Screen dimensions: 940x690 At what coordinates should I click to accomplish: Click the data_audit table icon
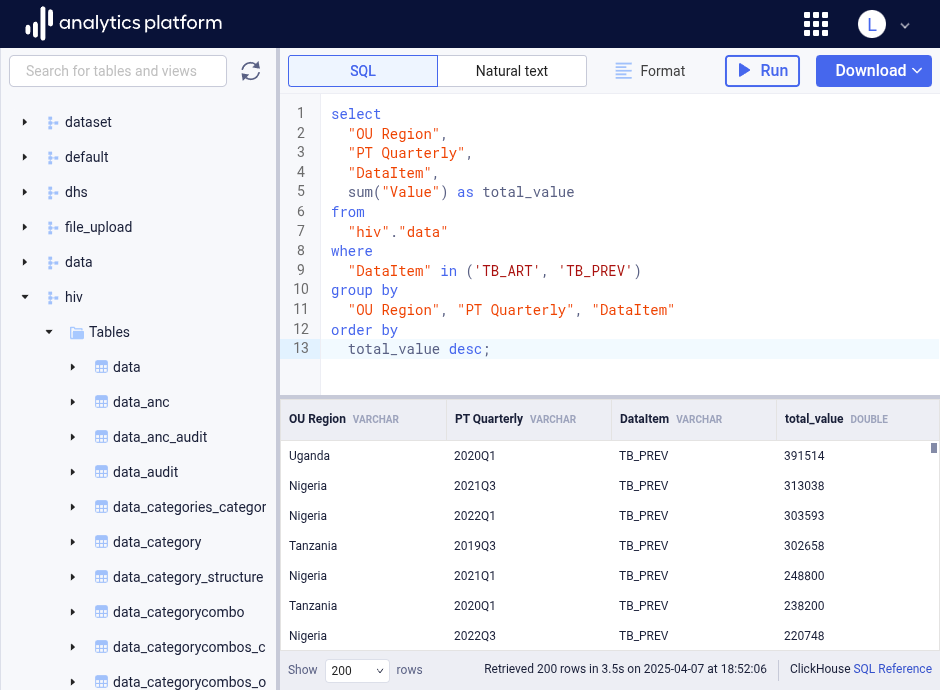[101, 472]
